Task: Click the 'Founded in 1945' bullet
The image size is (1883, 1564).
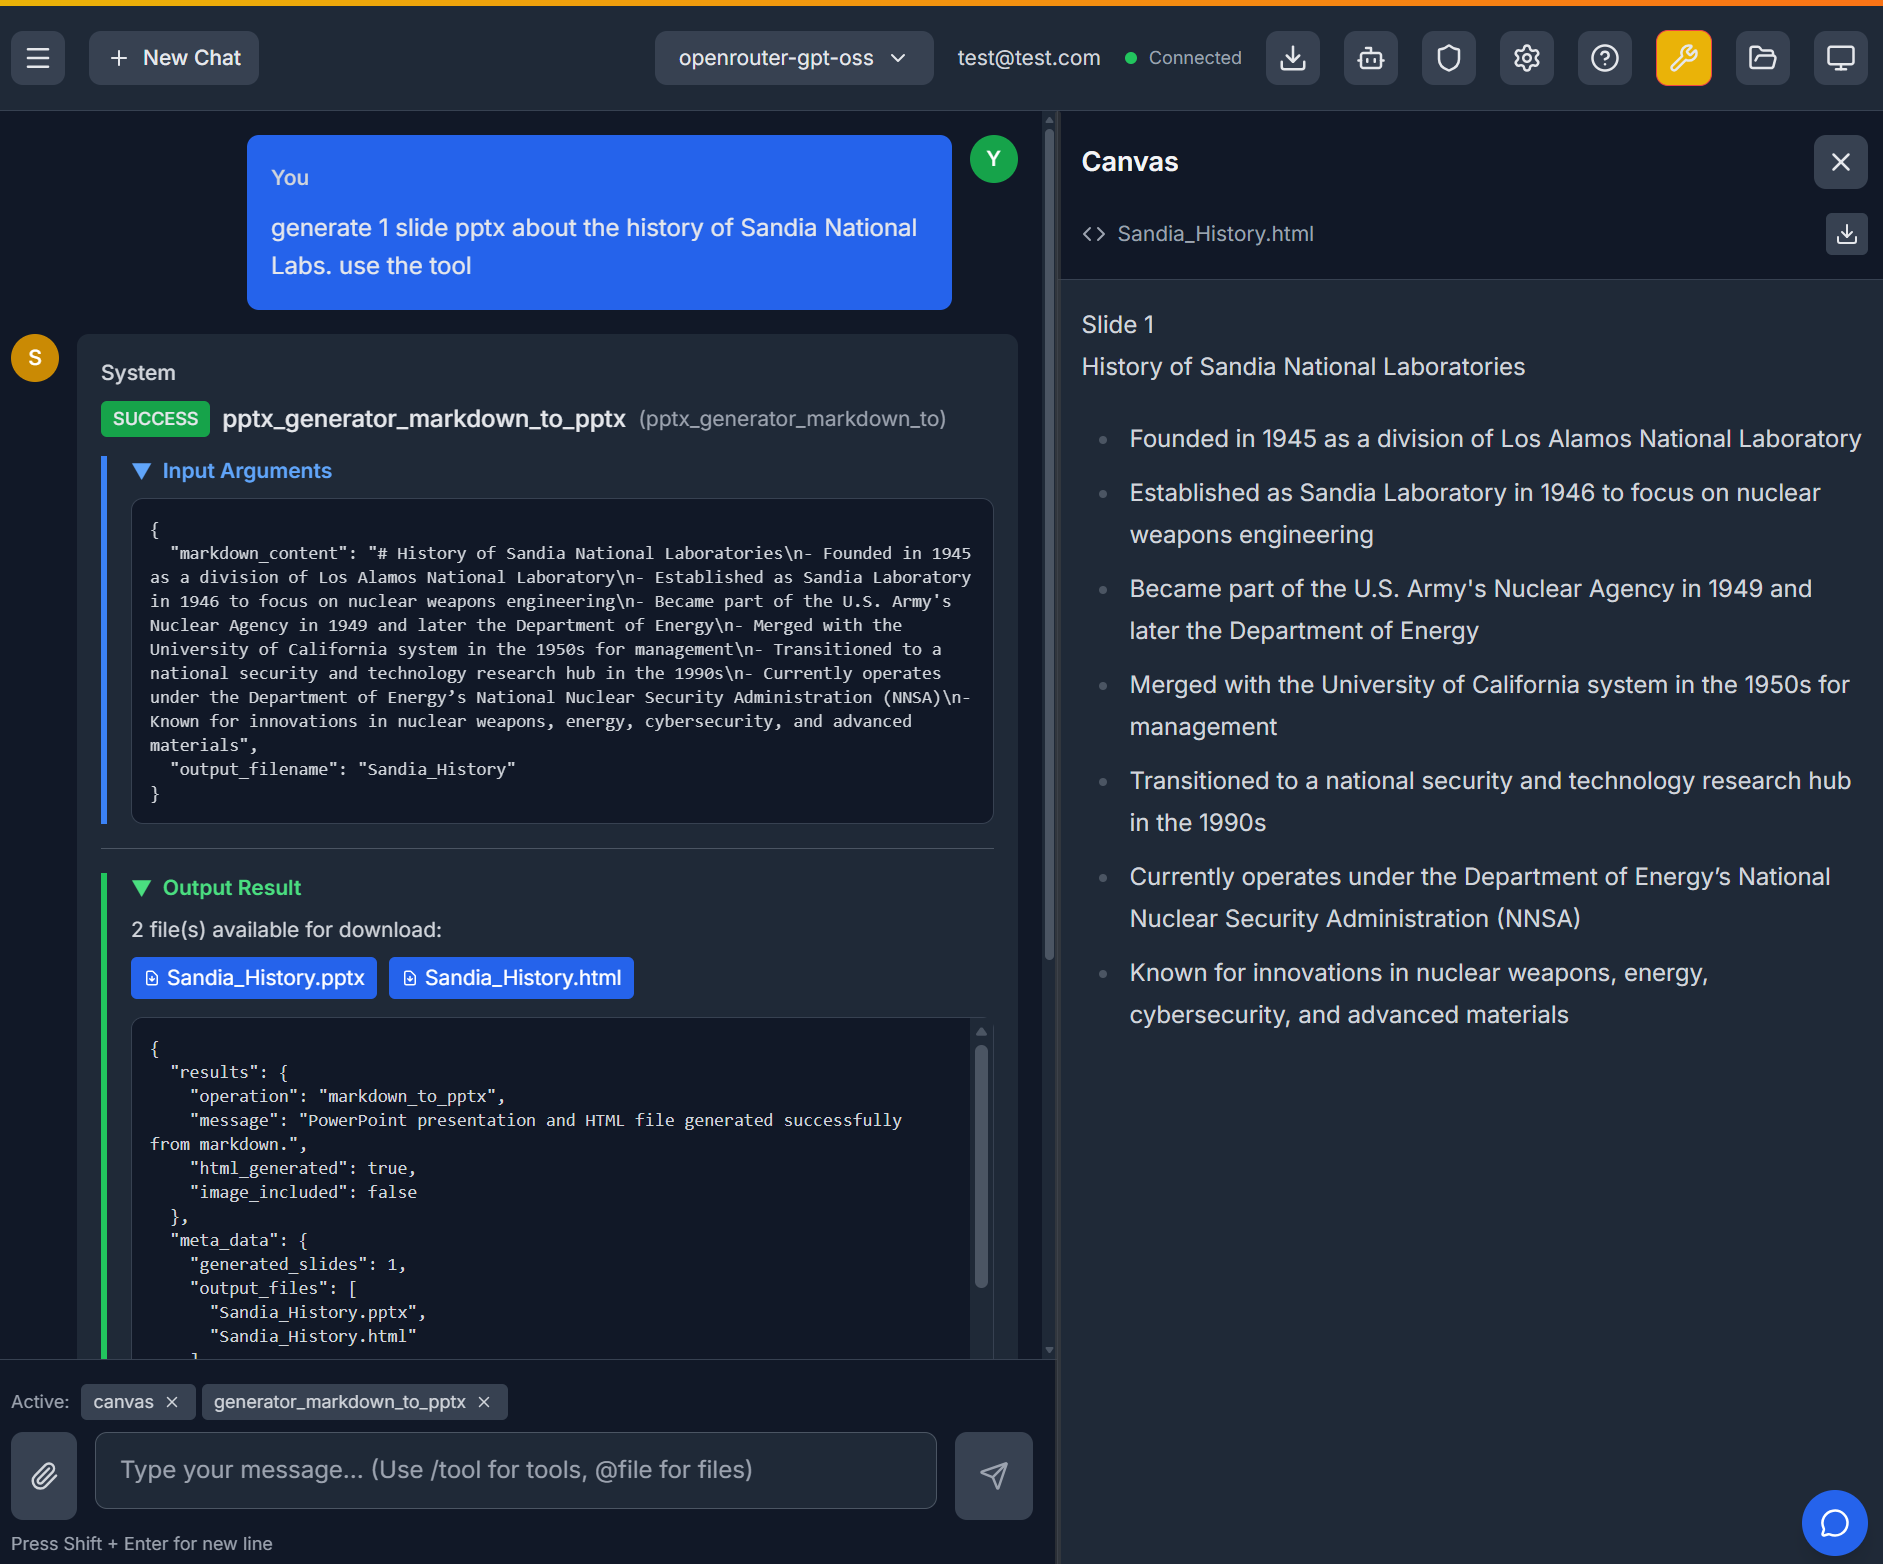Action: point(1495,439)
